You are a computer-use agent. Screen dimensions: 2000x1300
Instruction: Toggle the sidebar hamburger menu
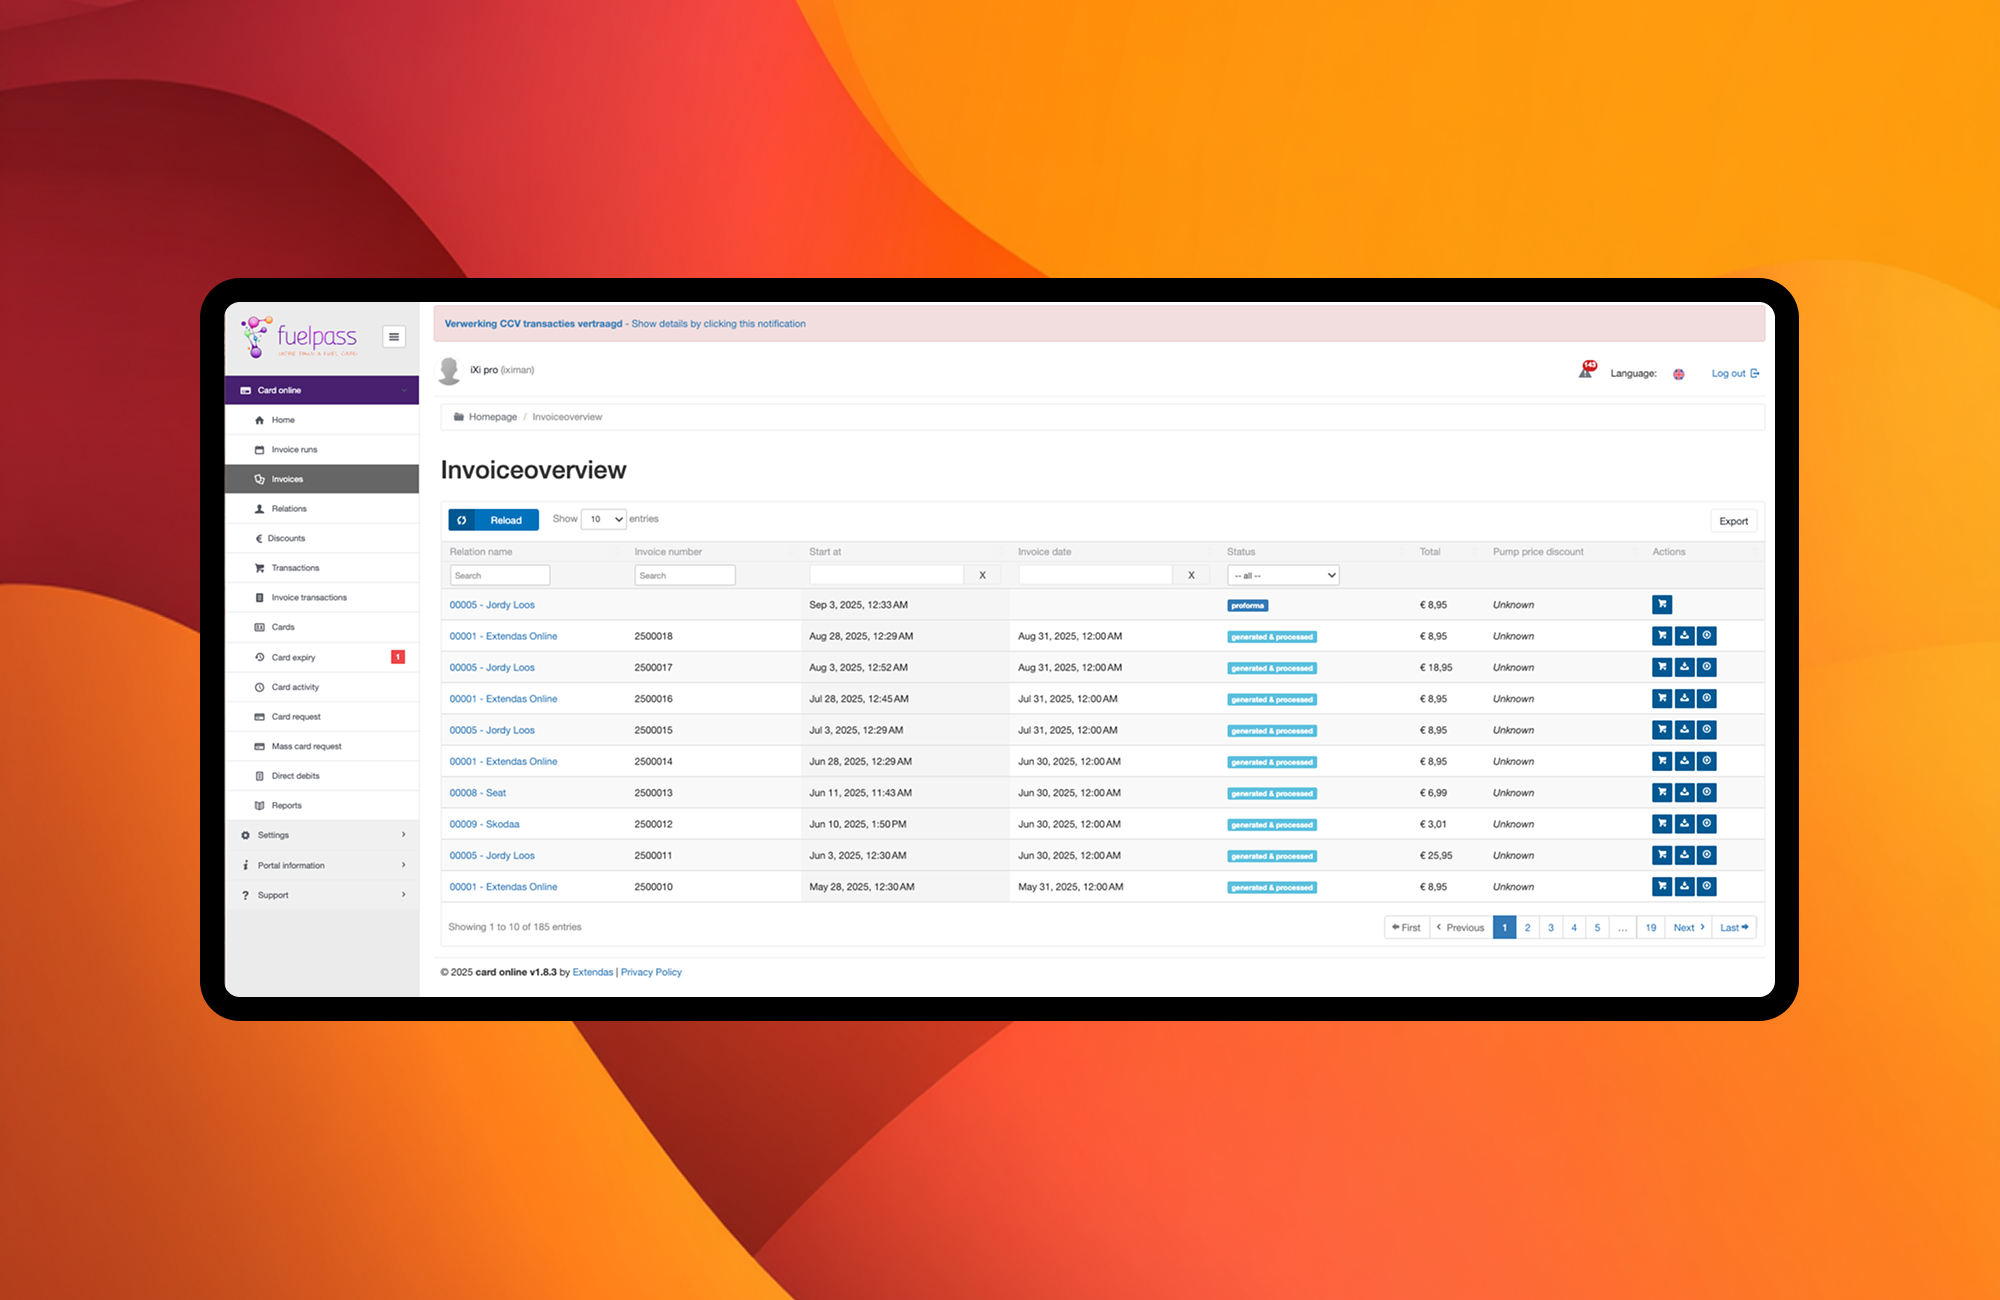coord(394,337)
